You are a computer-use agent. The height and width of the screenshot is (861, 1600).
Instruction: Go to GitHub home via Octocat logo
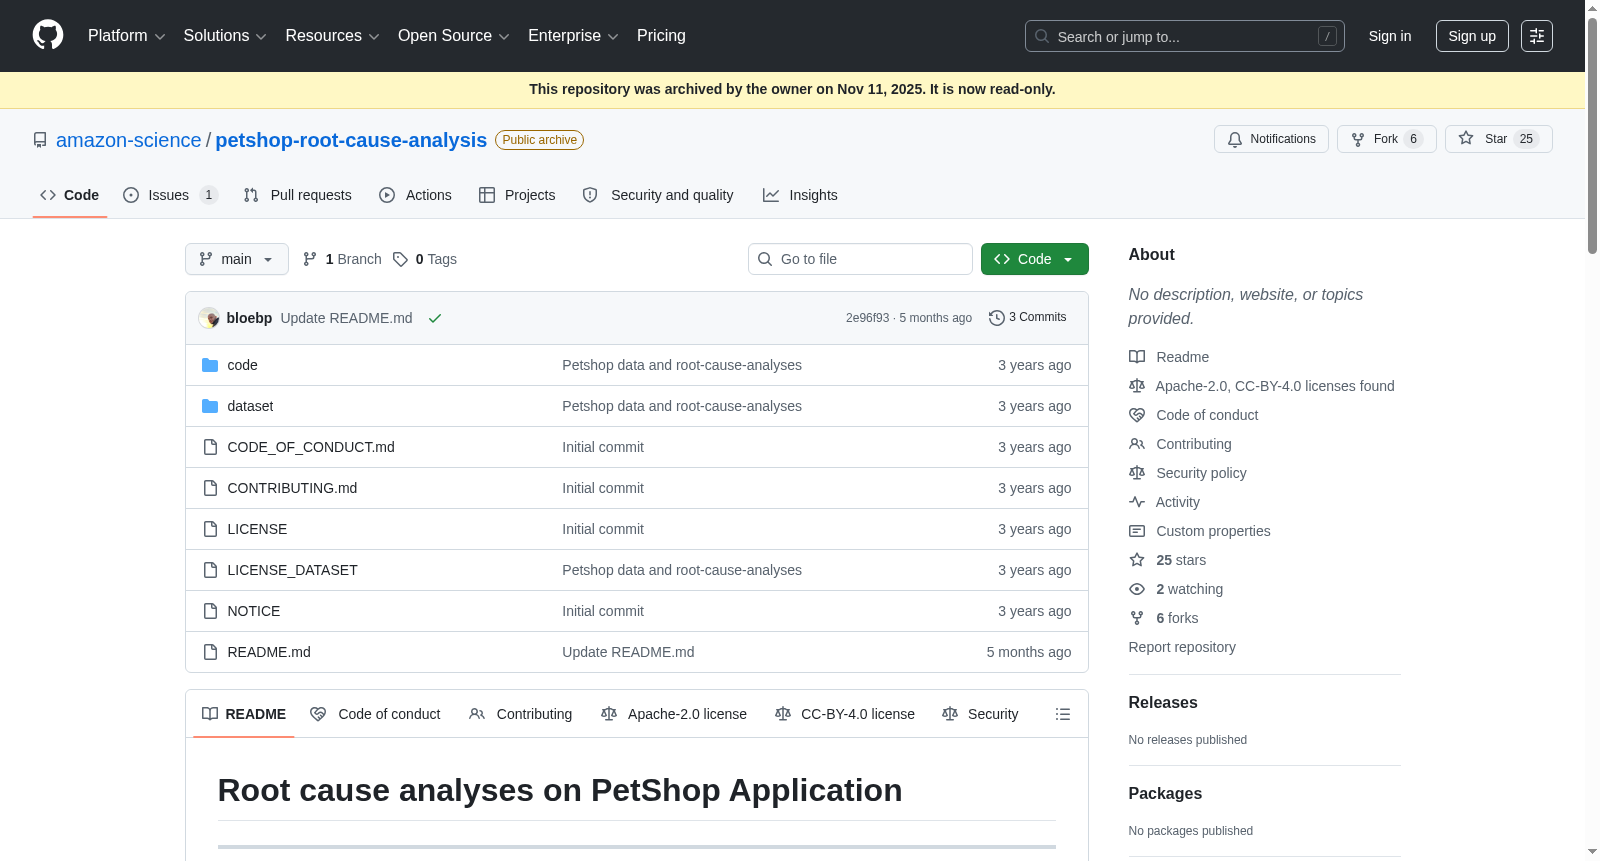point(48,36)
